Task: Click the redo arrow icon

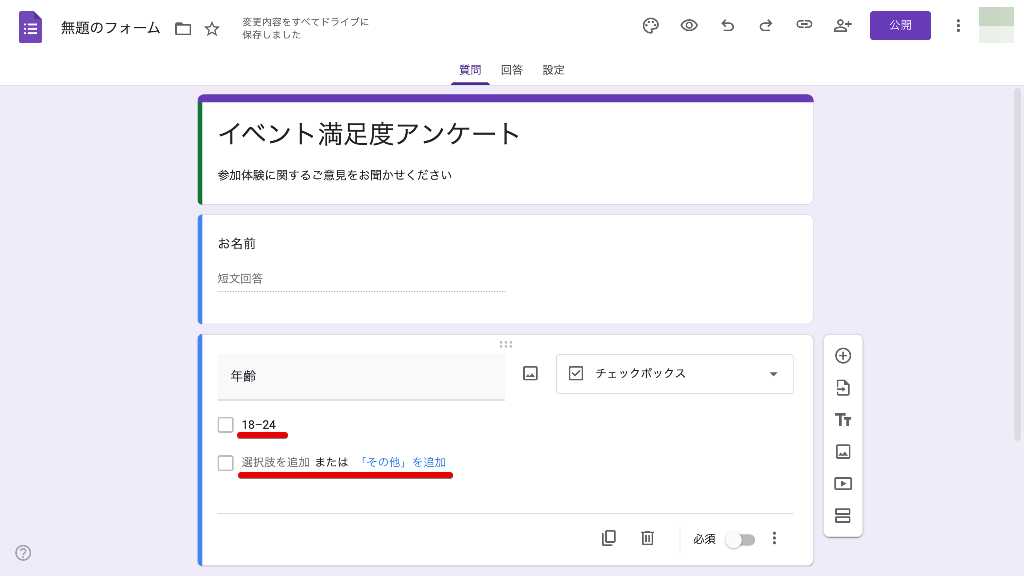Action: pyautogui.click(x=766, y=26)
